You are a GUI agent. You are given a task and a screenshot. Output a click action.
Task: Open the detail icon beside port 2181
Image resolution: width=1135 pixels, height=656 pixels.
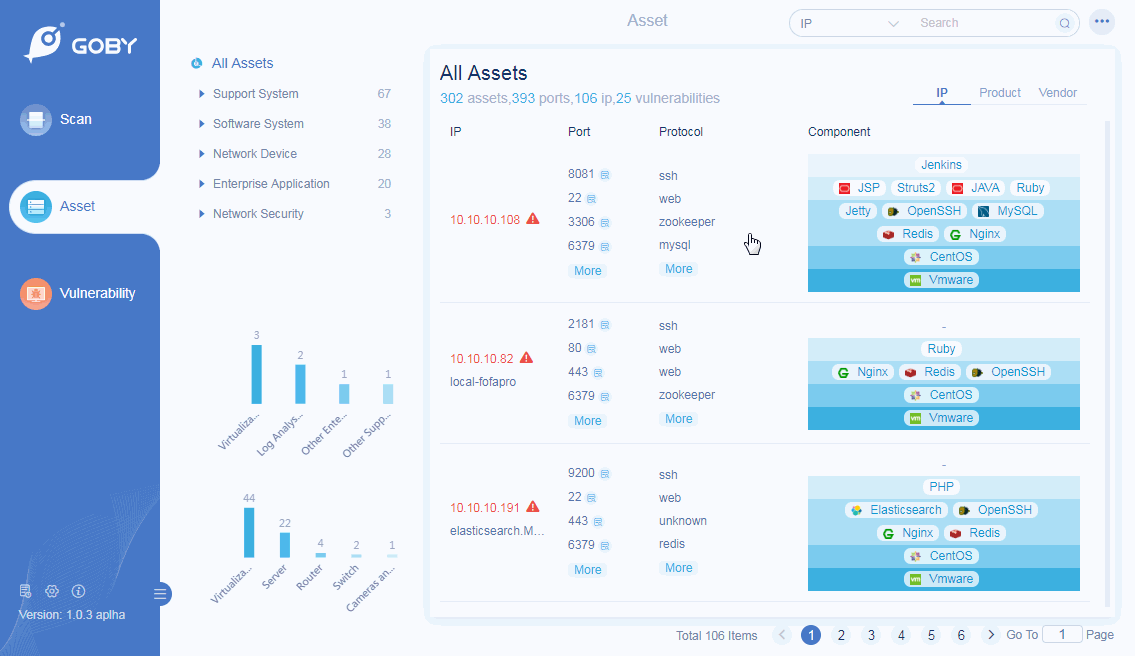point(605,324)
